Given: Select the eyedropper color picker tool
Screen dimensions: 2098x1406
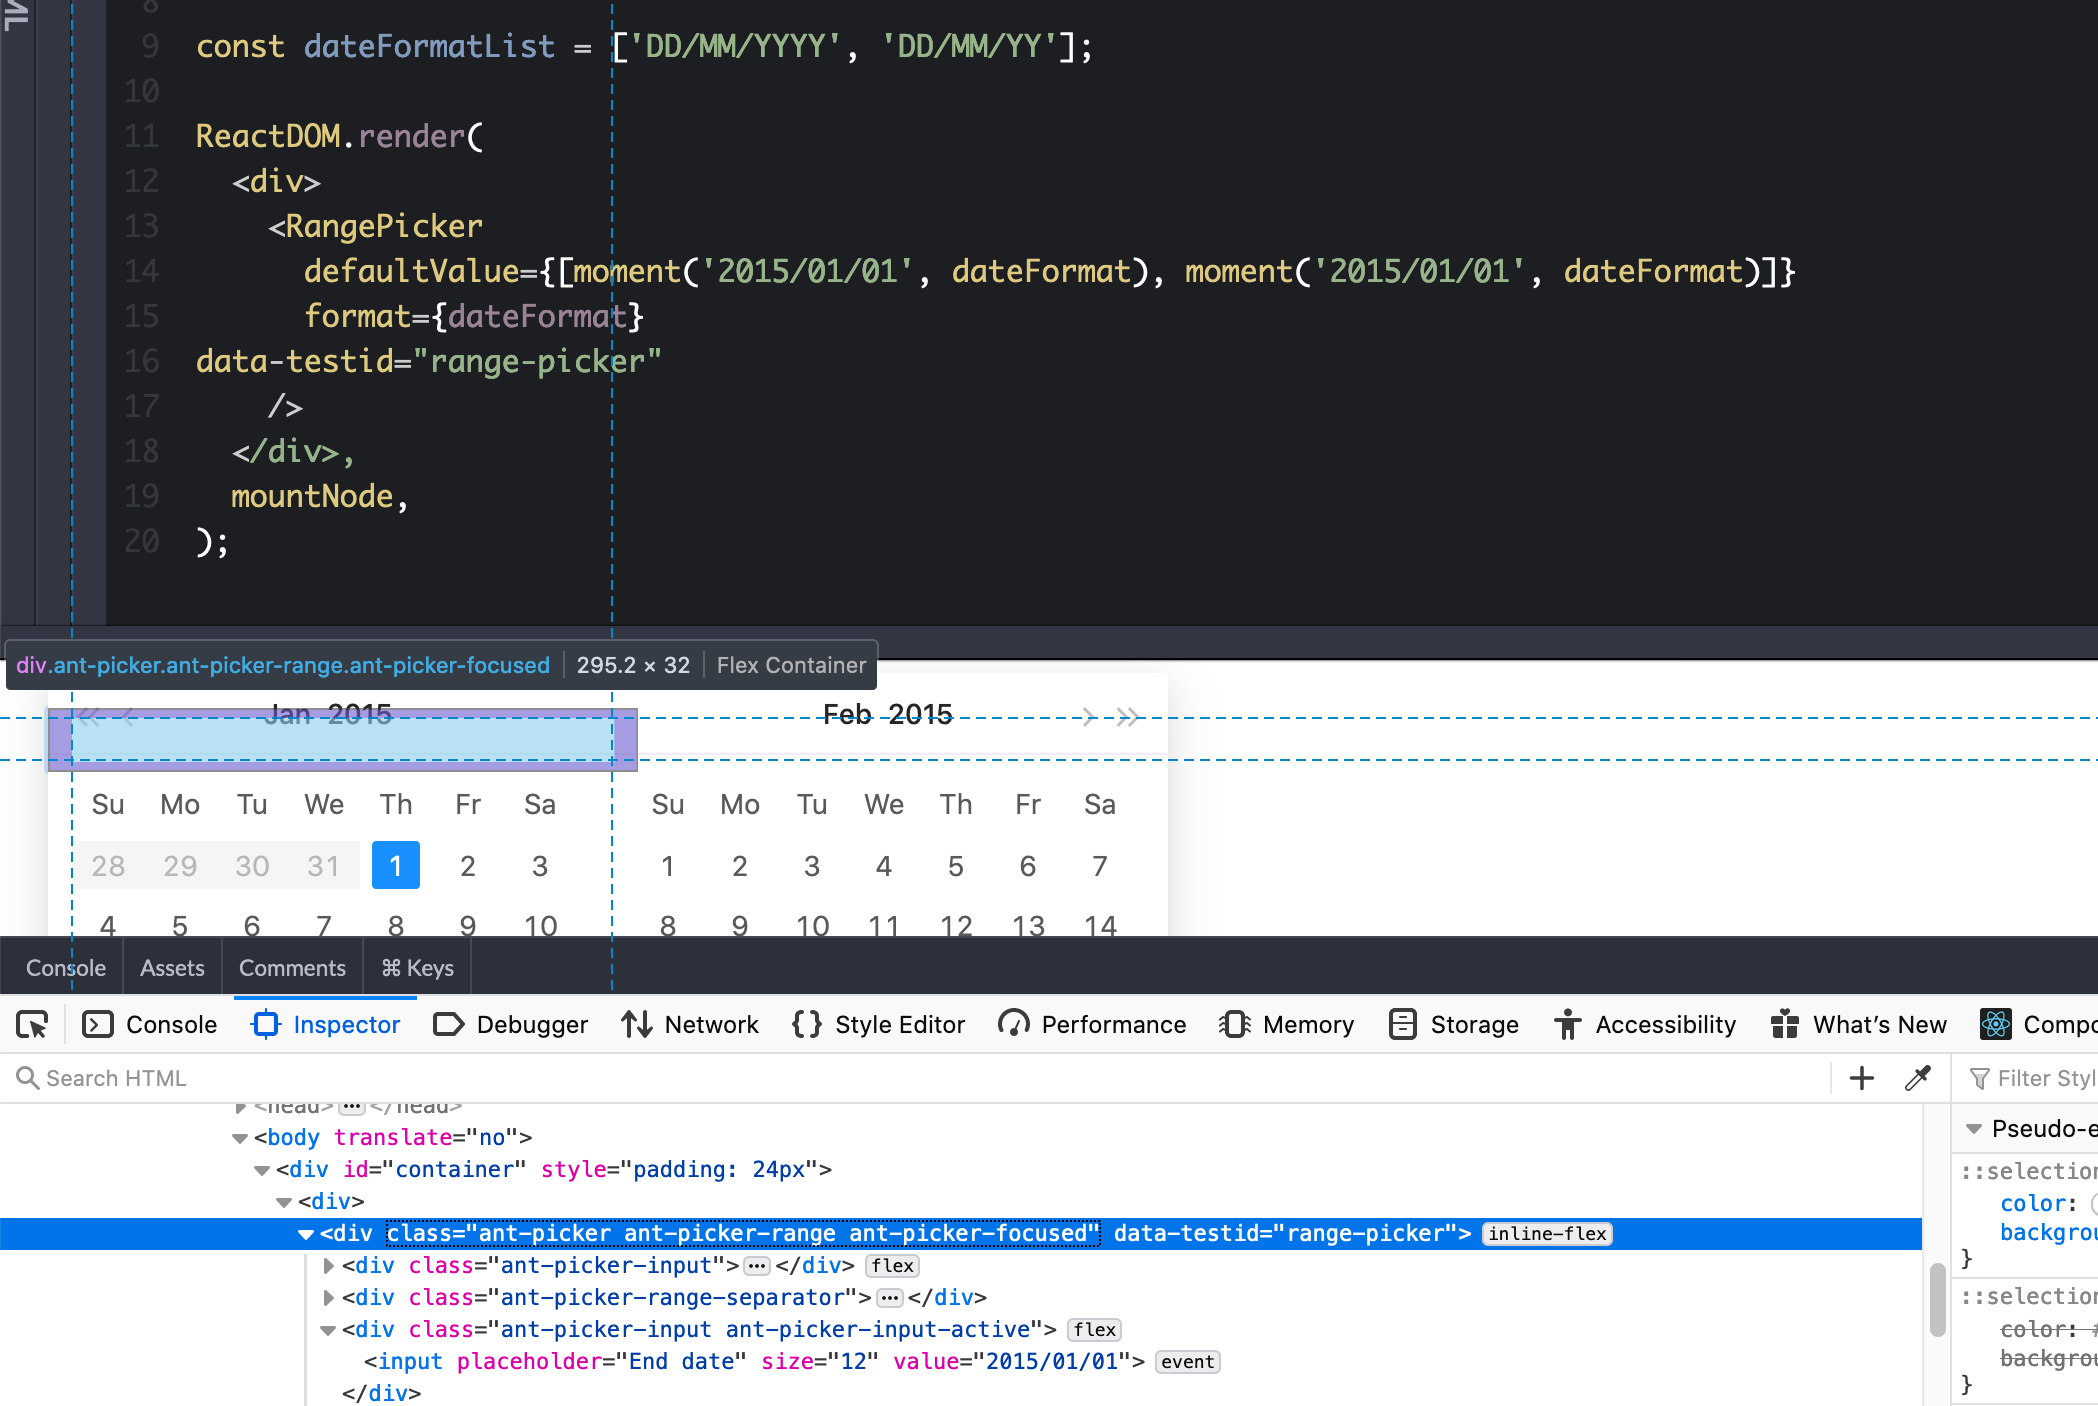Looking at the screenshot, I should pyautogui.click(x=1919, y=1078).
